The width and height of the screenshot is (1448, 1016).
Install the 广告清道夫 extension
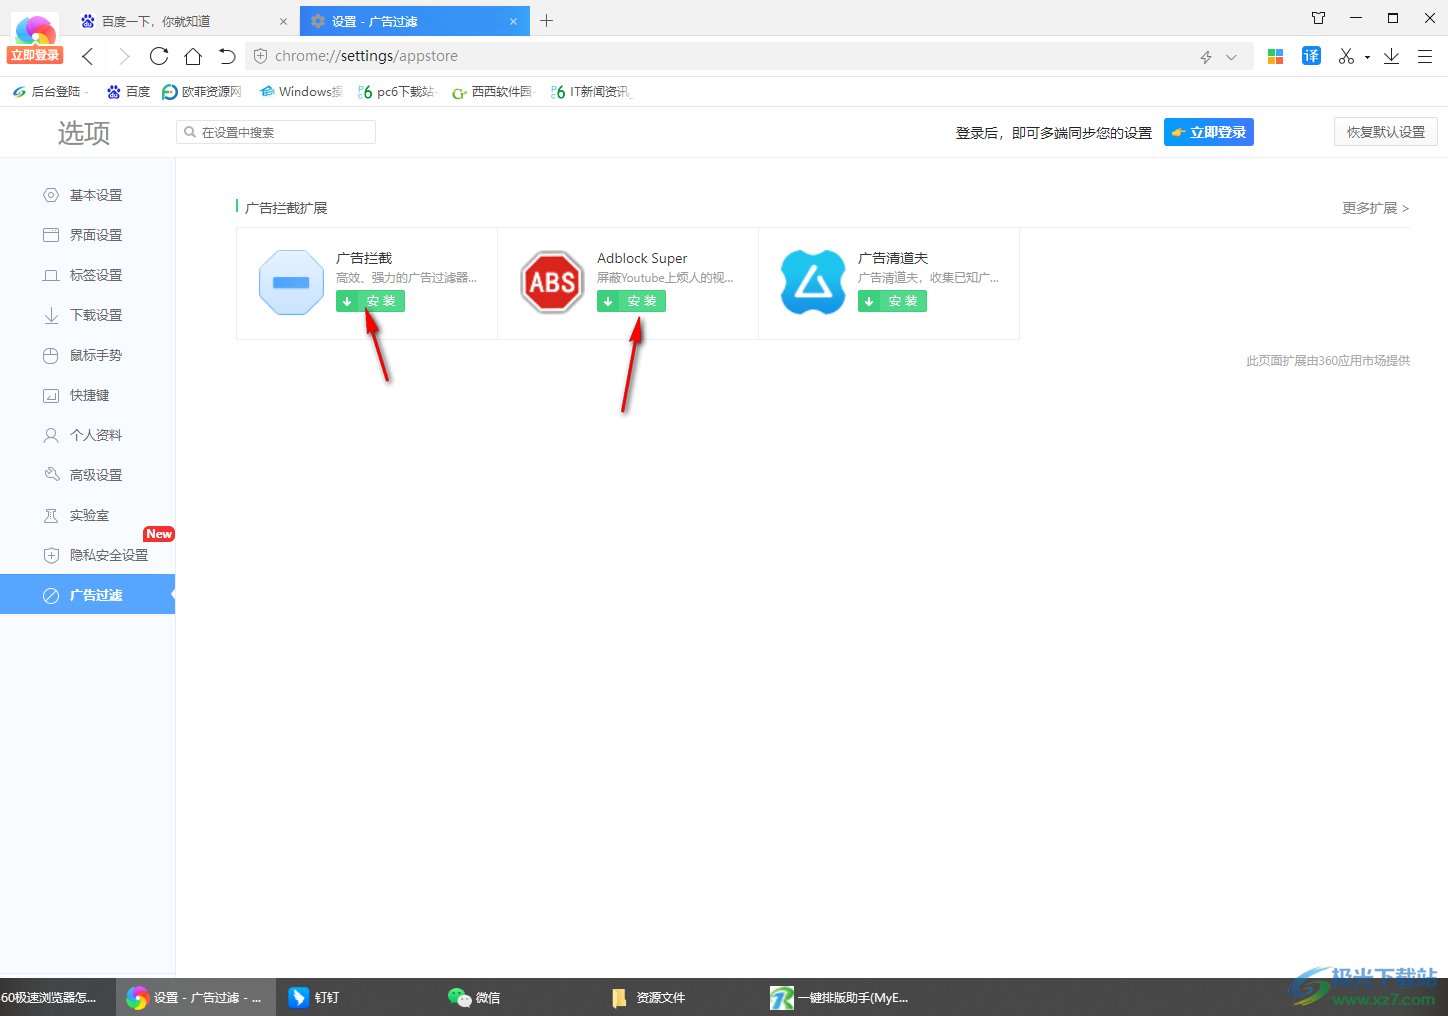pyautogui.click(x=892, y=301)
